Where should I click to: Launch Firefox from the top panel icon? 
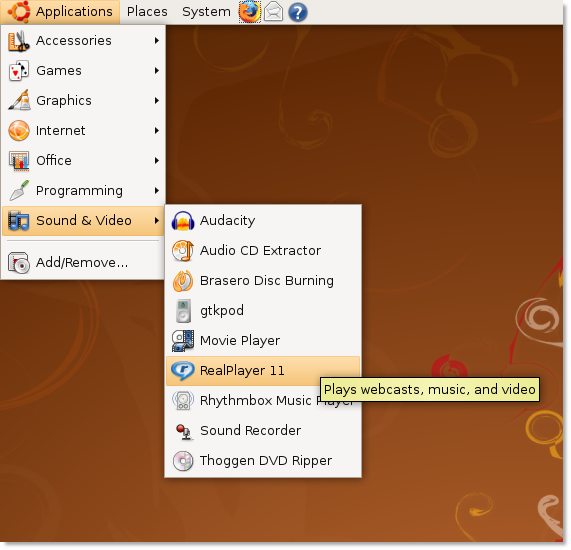click(249, 12)
